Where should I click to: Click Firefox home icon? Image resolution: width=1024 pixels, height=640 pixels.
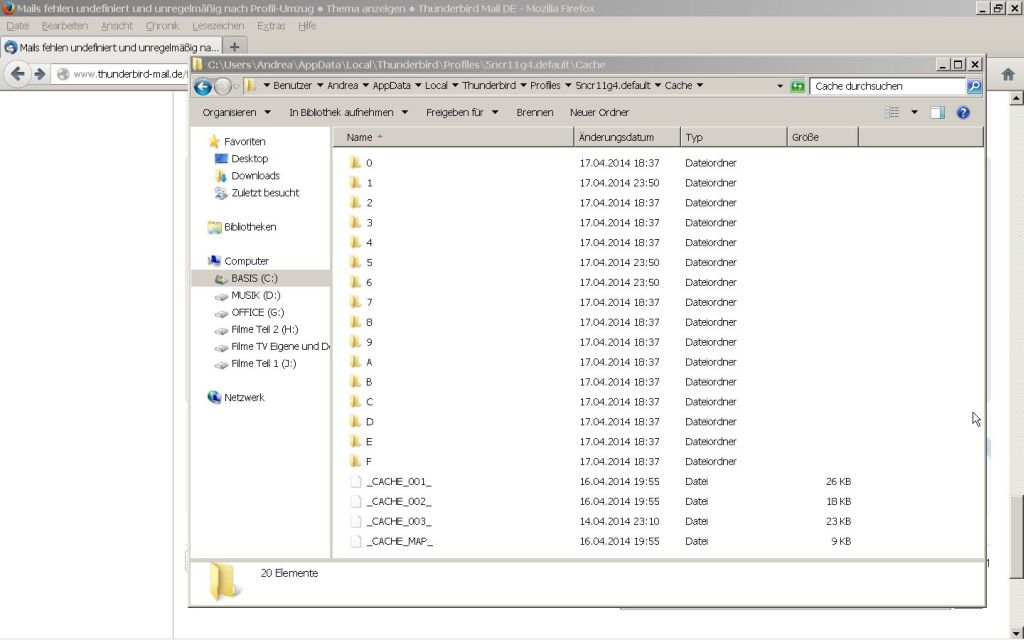coord(1007,74)
